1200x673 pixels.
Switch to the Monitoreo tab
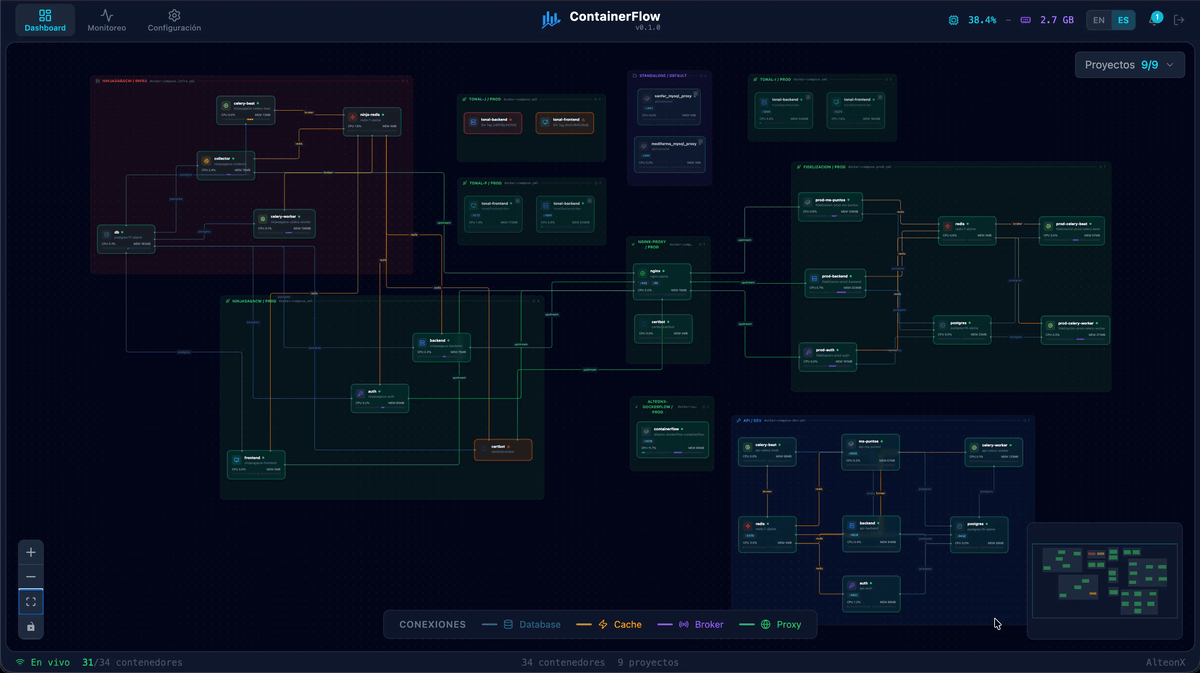(106, 20)
